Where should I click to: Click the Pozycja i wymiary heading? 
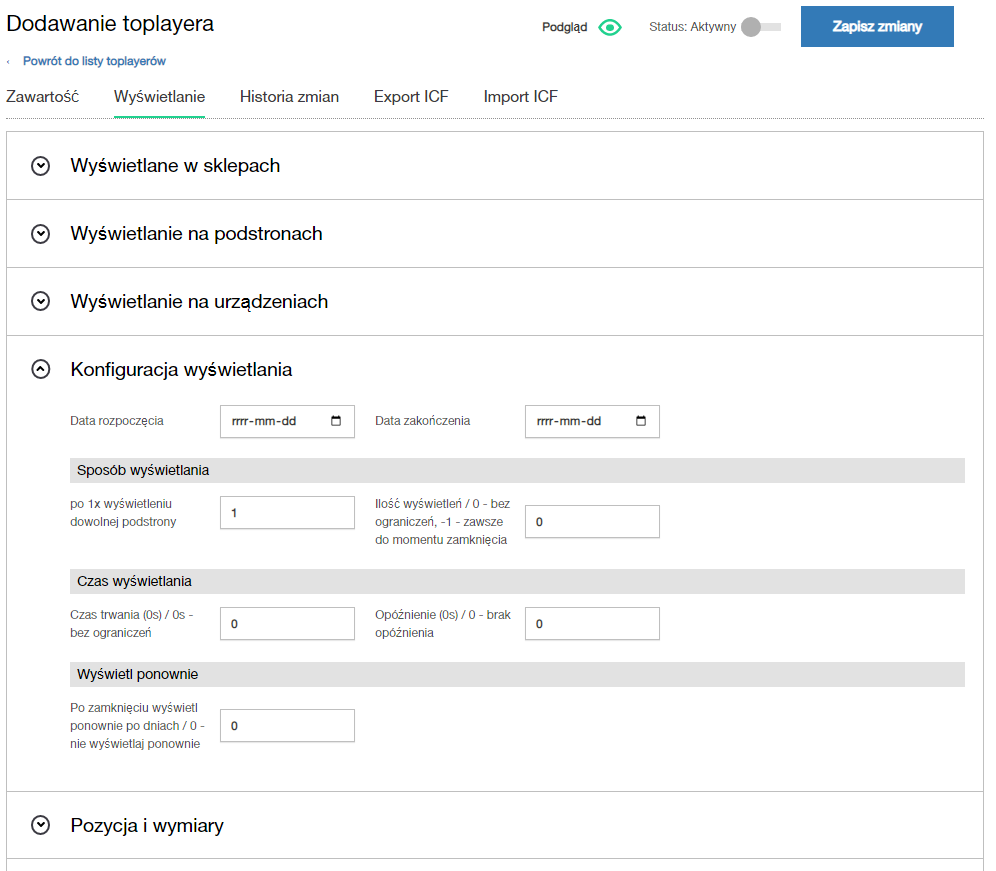click(147, 825)
